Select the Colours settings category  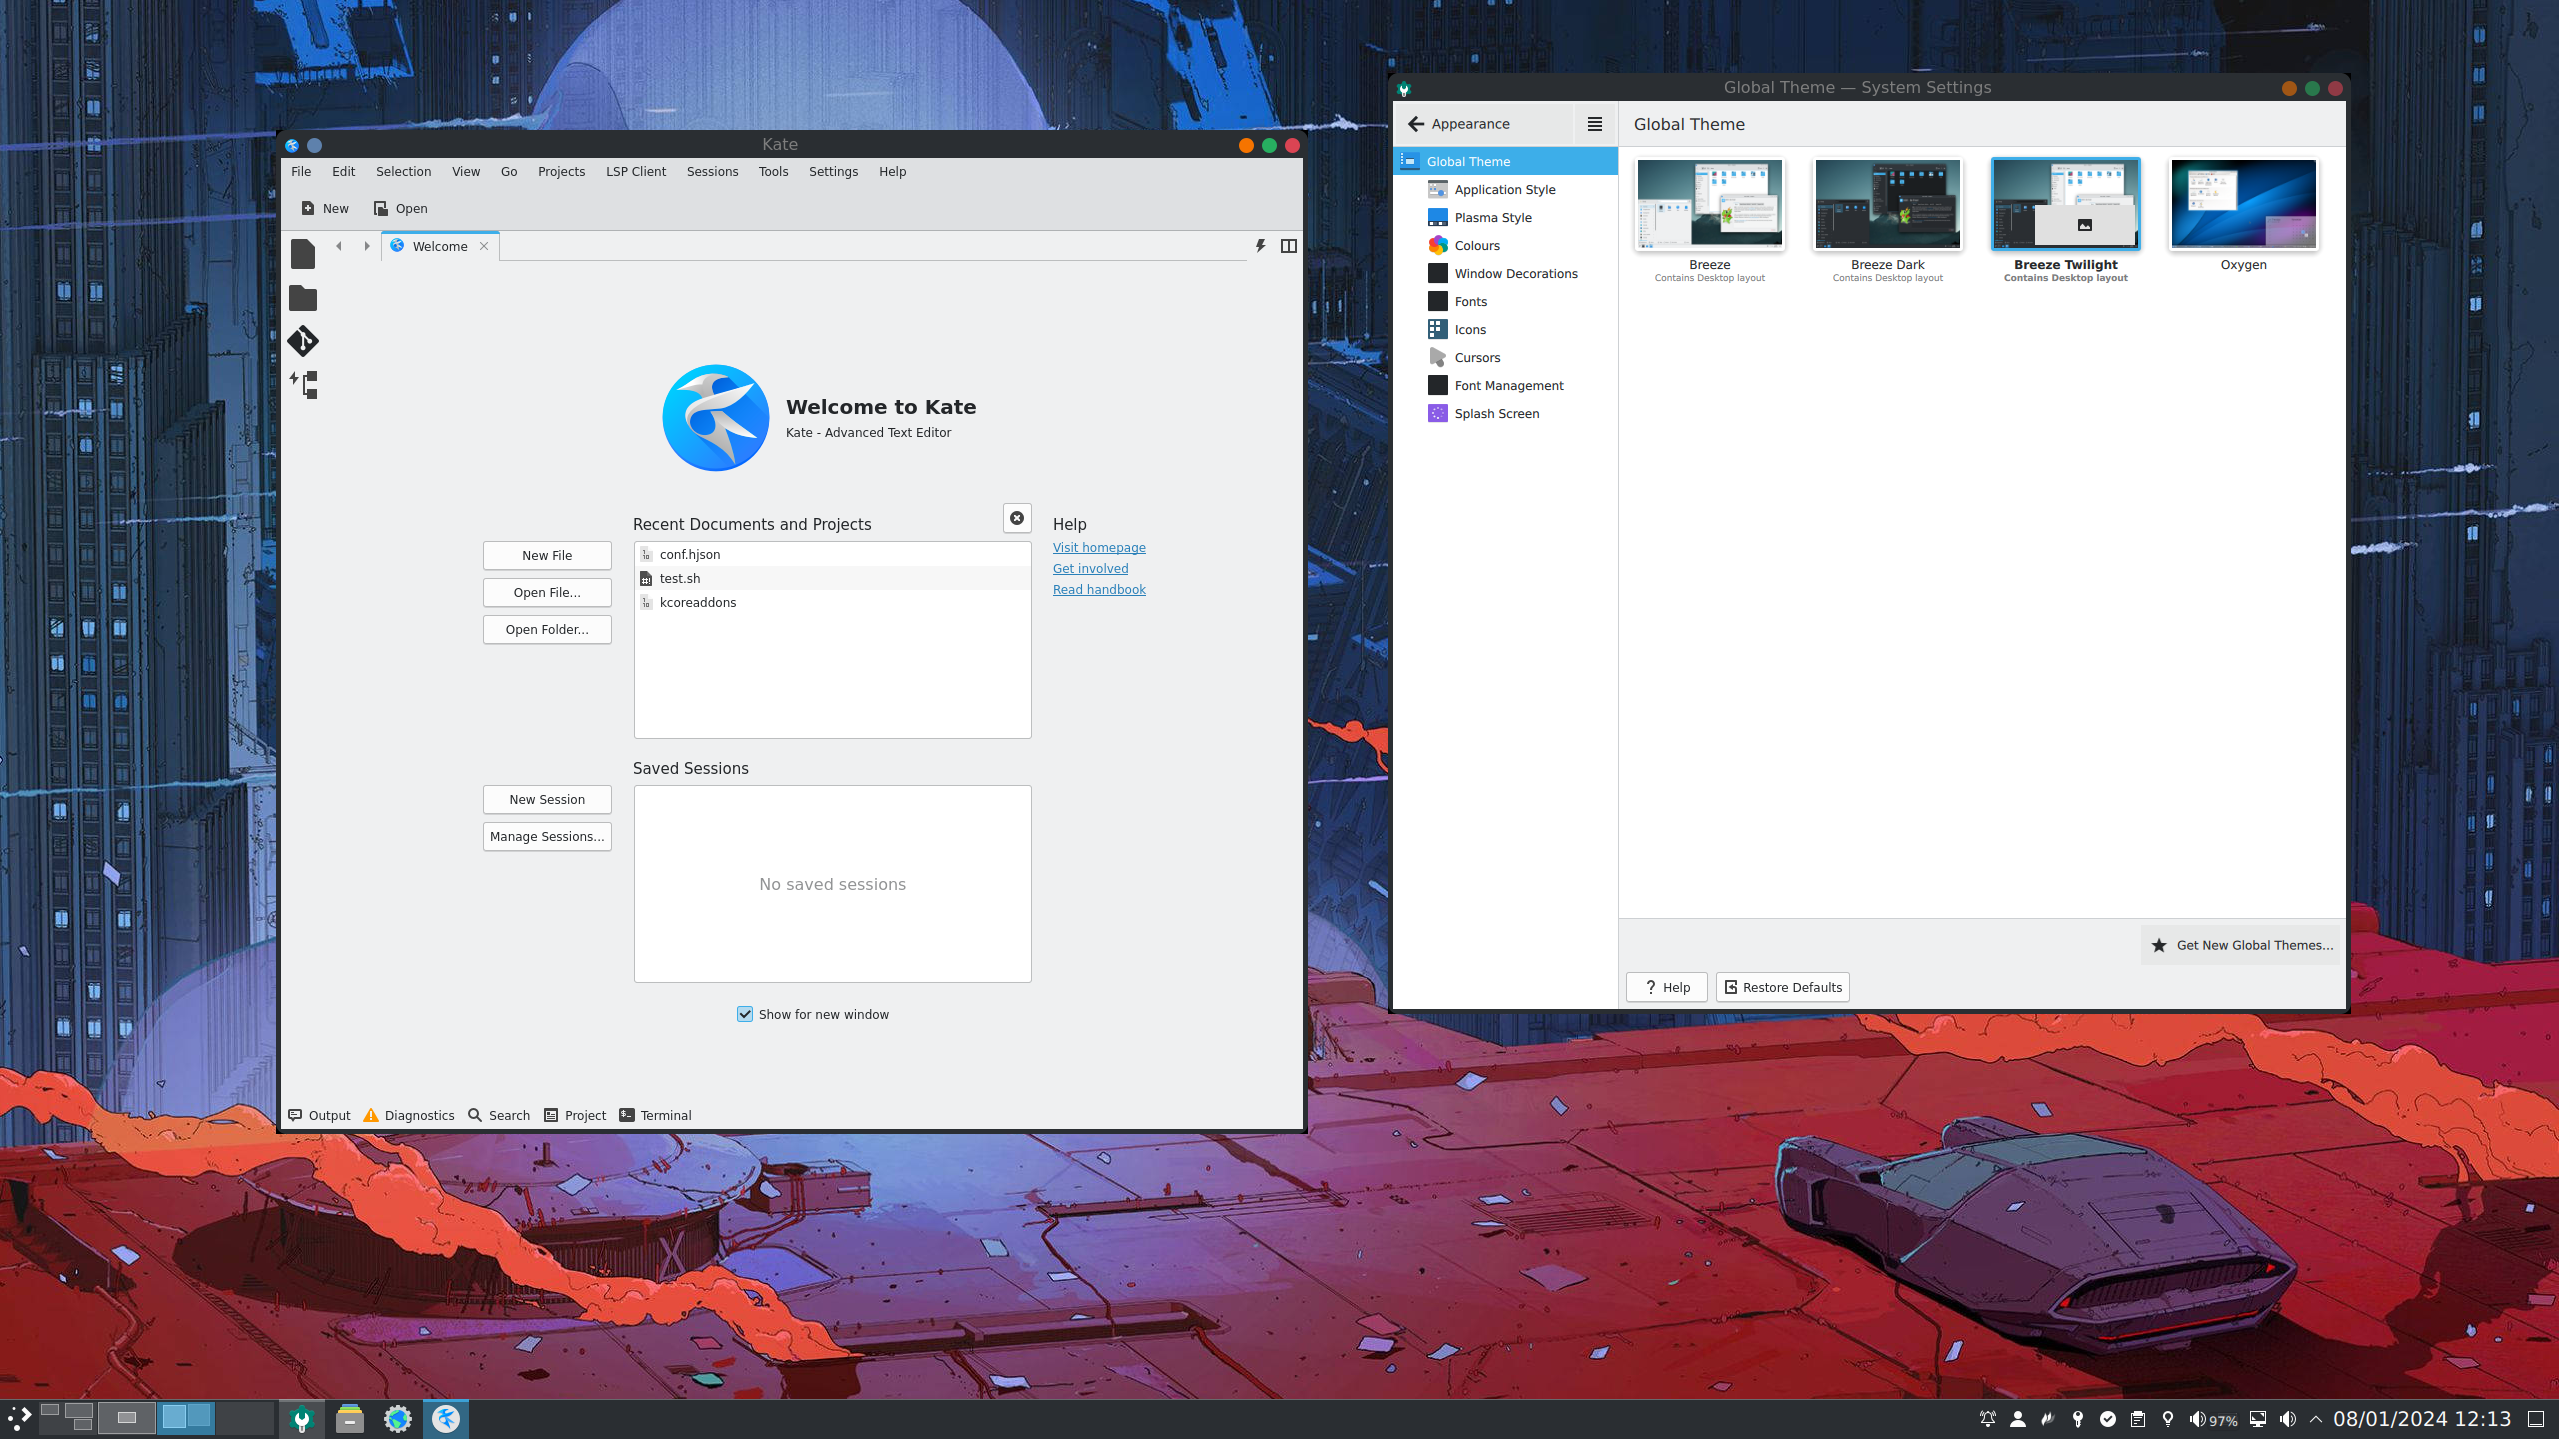pyautogui.click(x=1476, y=246)
